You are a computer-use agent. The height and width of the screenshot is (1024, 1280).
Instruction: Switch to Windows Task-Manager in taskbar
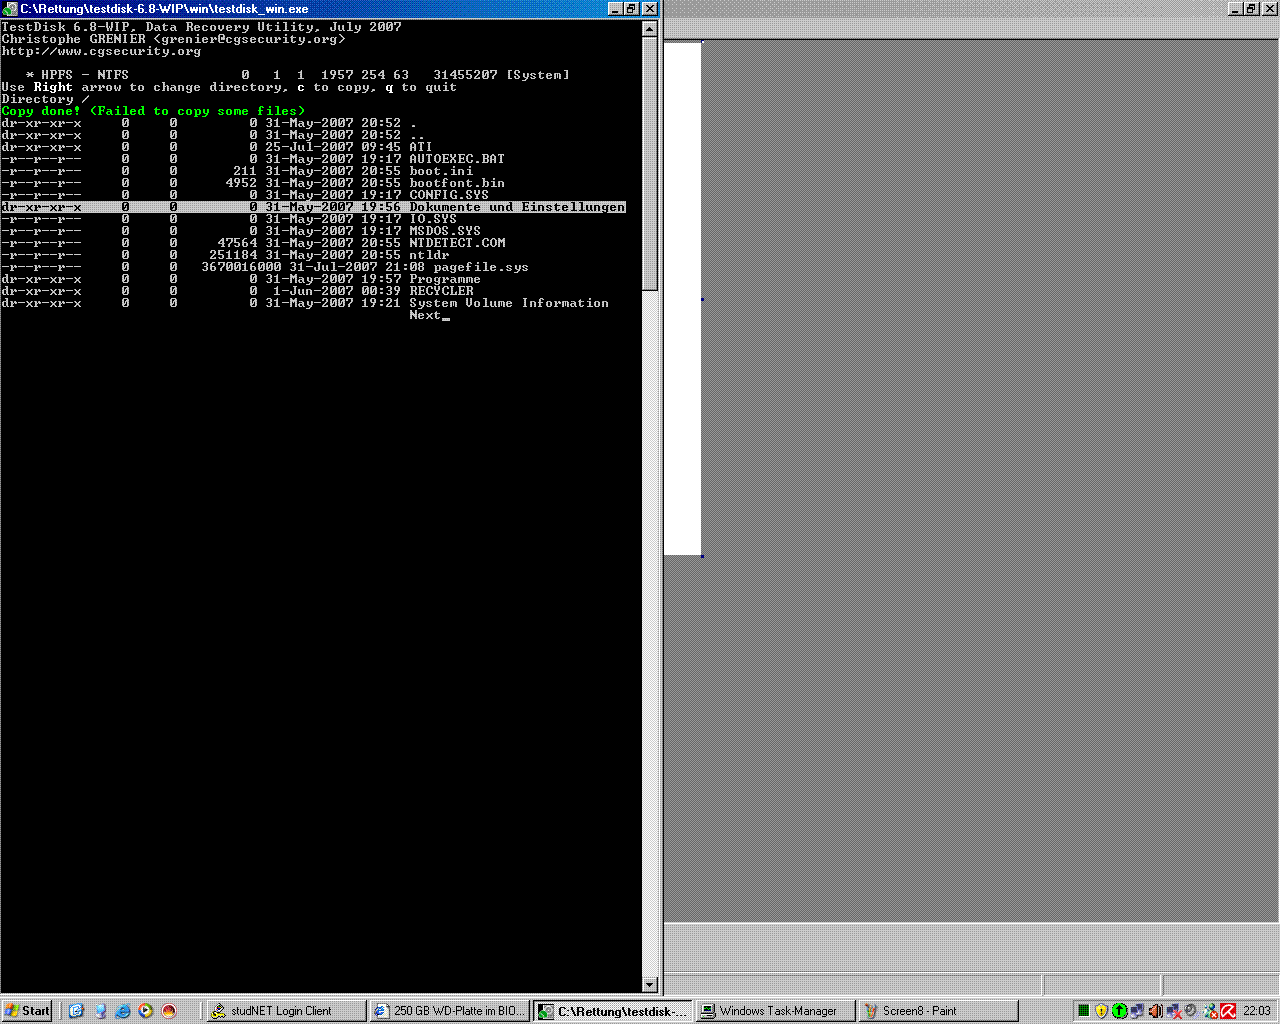point(775,1011)
